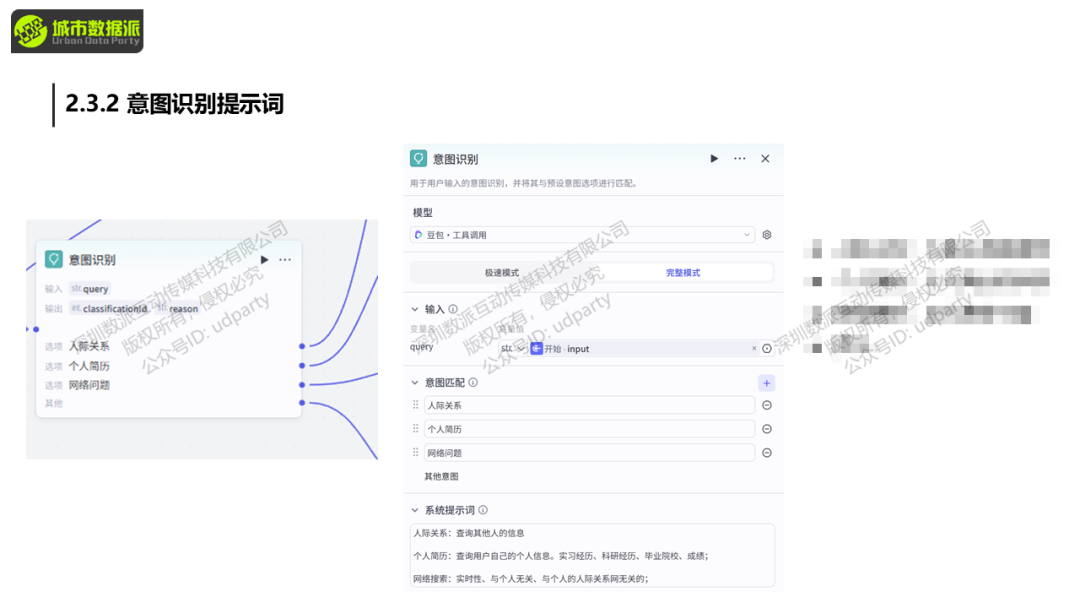Remove the 网络问题 intent row

pos(767,453)
